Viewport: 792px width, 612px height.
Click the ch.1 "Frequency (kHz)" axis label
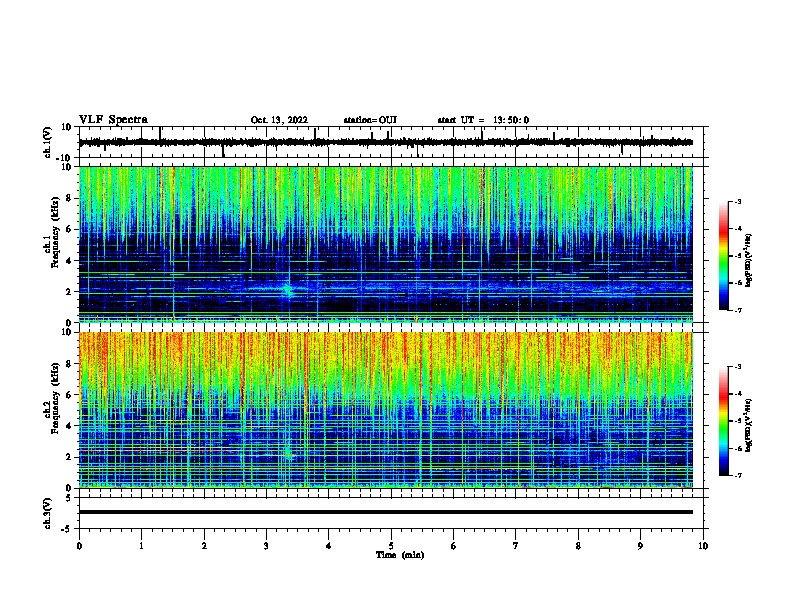point(55,232)
